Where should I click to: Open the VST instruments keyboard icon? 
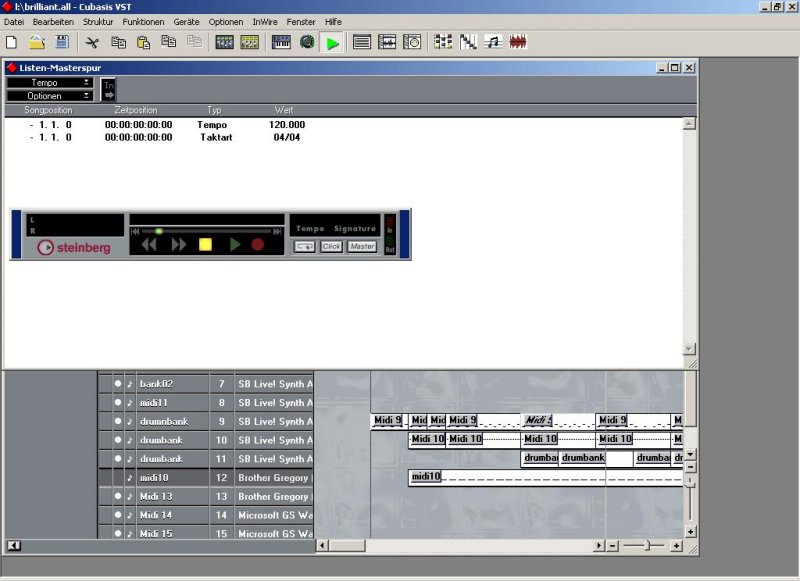pyautogui.click(x=281, y=42)
